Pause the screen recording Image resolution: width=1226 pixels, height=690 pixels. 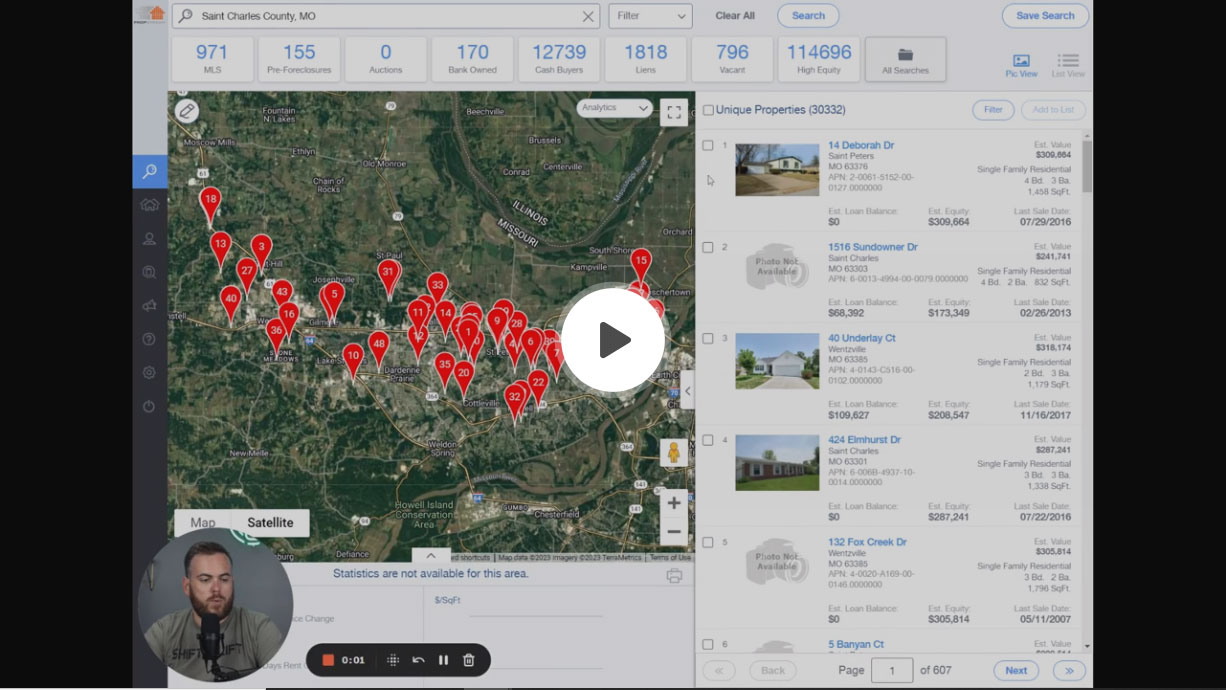tap(443, 660)
